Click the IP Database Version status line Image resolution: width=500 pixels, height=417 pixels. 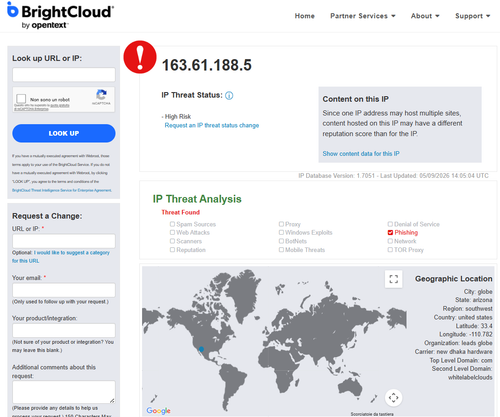393,176
